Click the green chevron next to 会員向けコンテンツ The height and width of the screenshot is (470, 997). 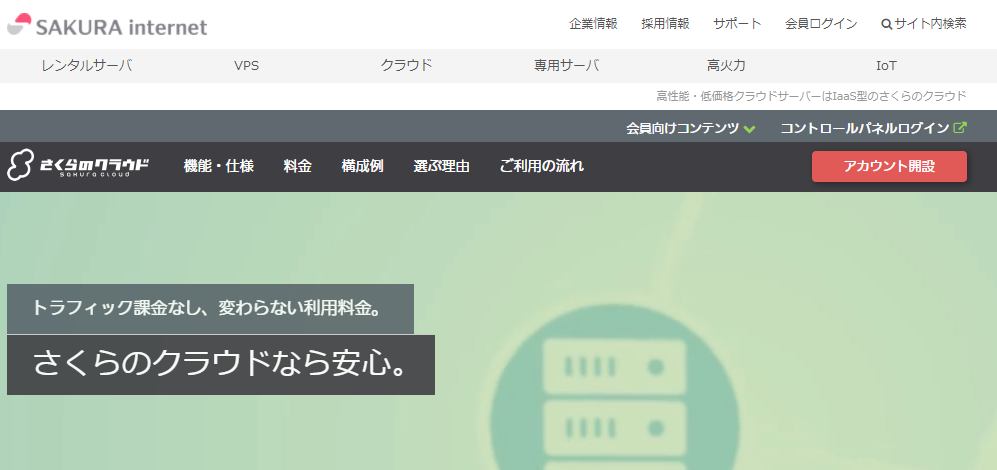(x=750, y=129)
